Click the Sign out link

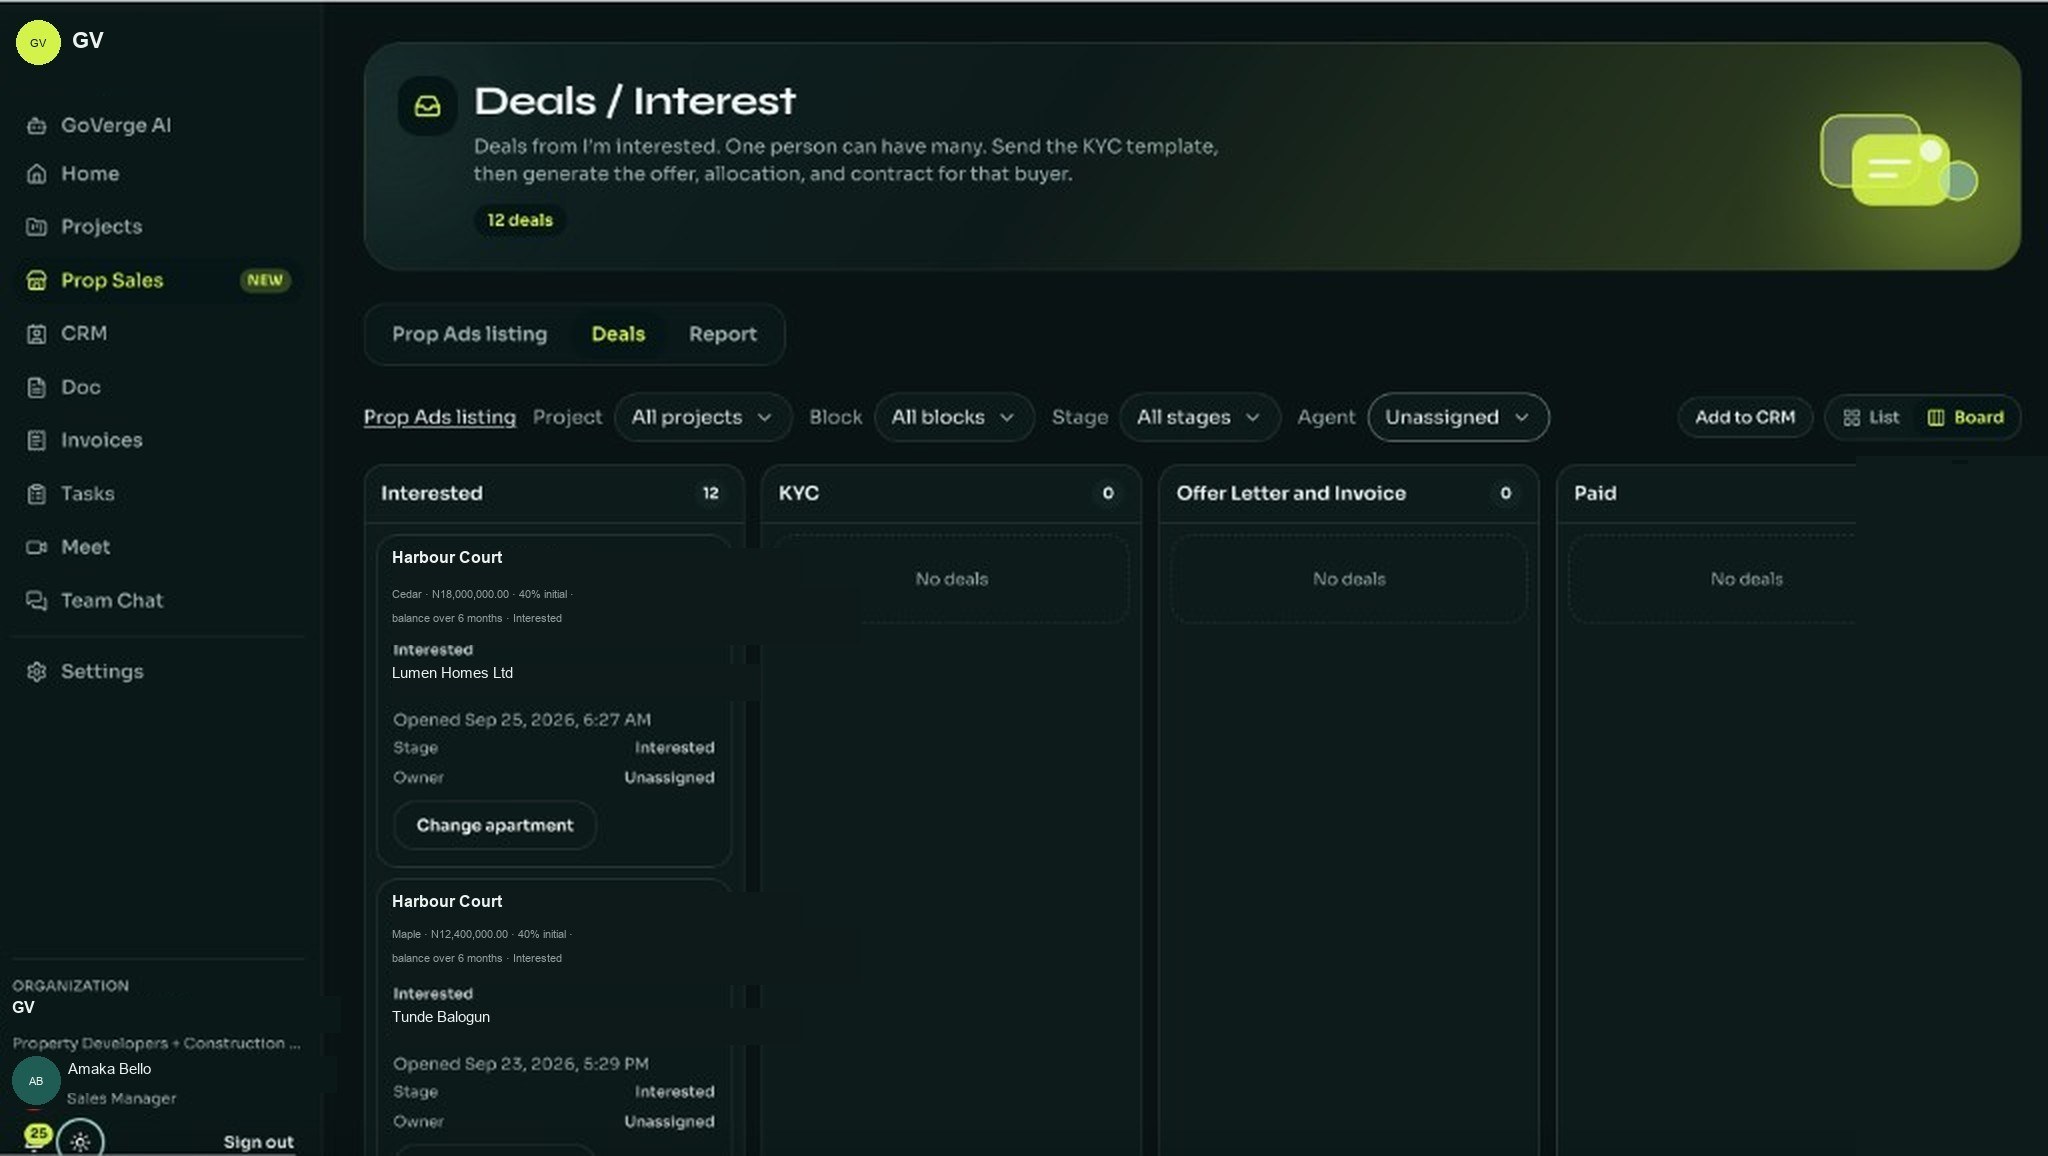[258, 1143]
